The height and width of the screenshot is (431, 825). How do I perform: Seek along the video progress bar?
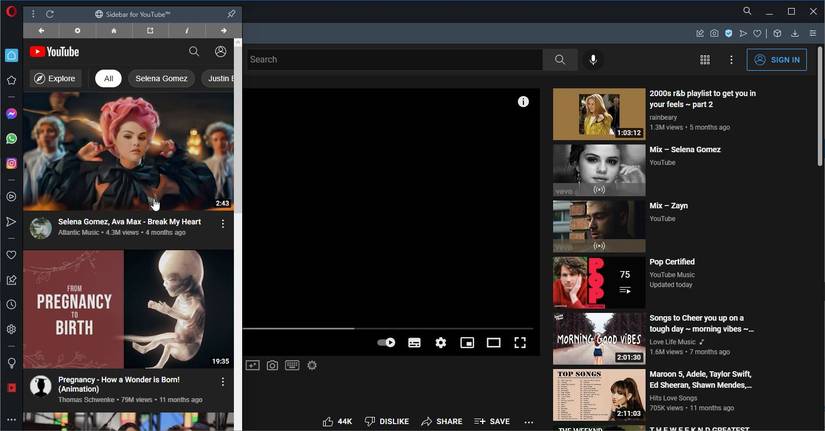[x=388, y=328]
